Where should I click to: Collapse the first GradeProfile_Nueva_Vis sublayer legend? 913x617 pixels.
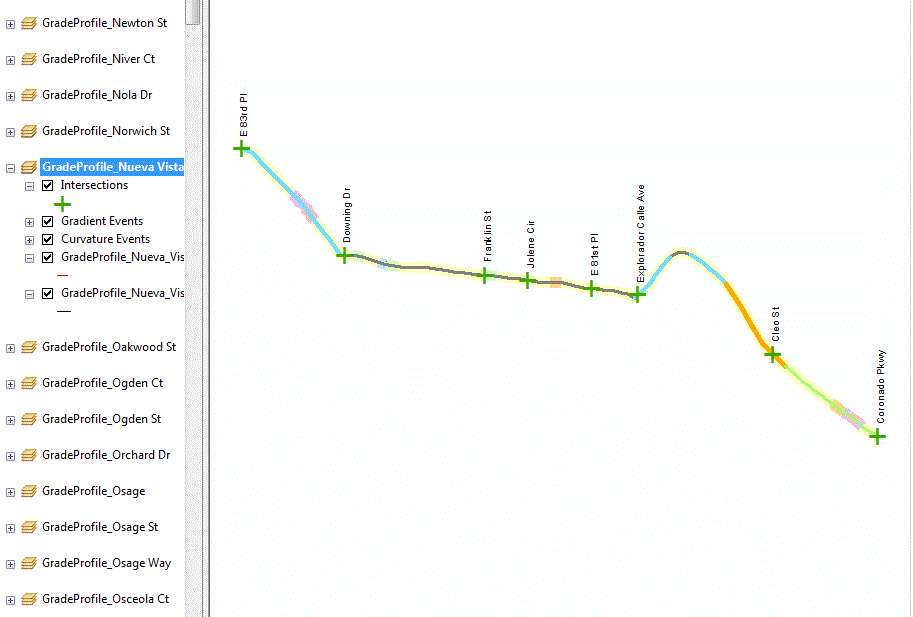pyautogui.click(x=29, y=258)
